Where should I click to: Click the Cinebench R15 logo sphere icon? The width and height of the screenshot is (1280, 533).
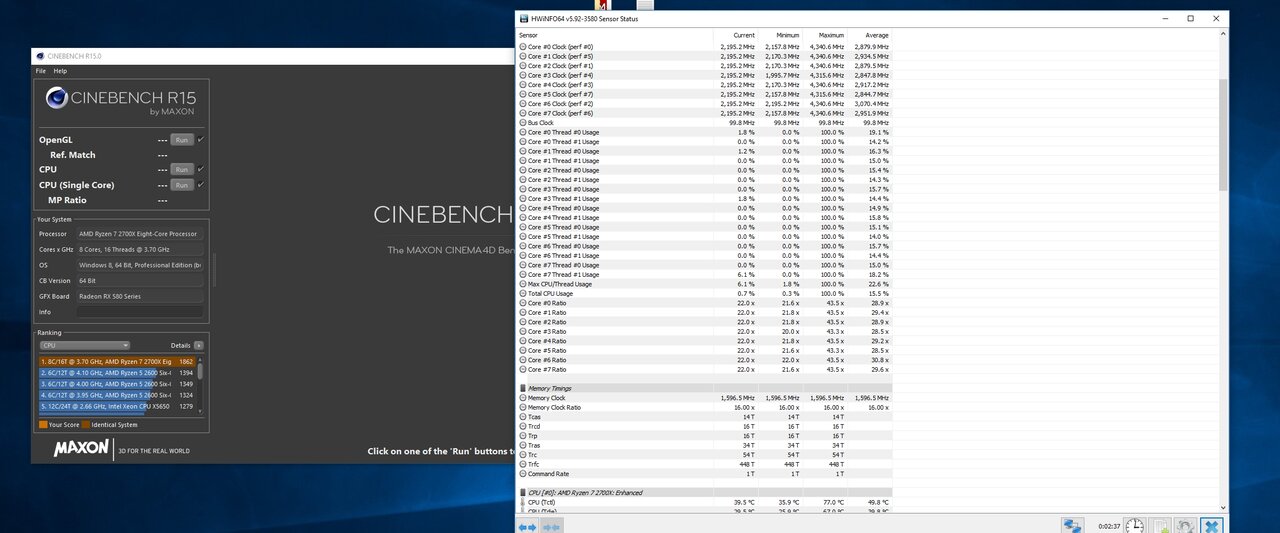click(56, 98)
